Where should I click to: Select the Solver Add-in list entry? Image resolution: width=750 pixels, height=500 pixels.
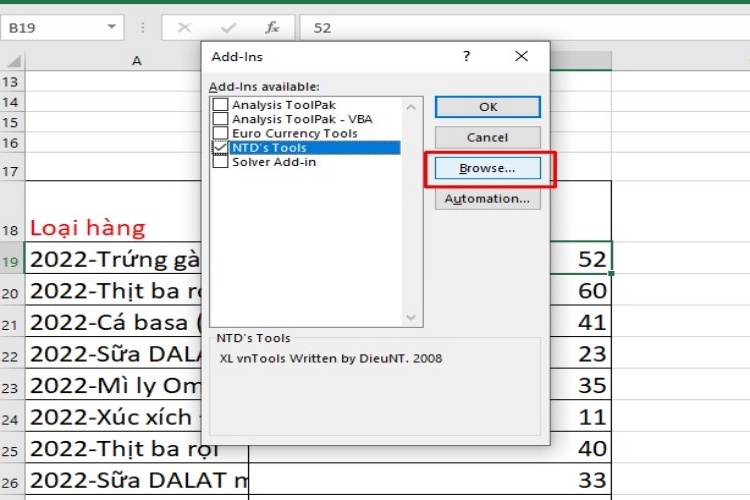[274, 162]
